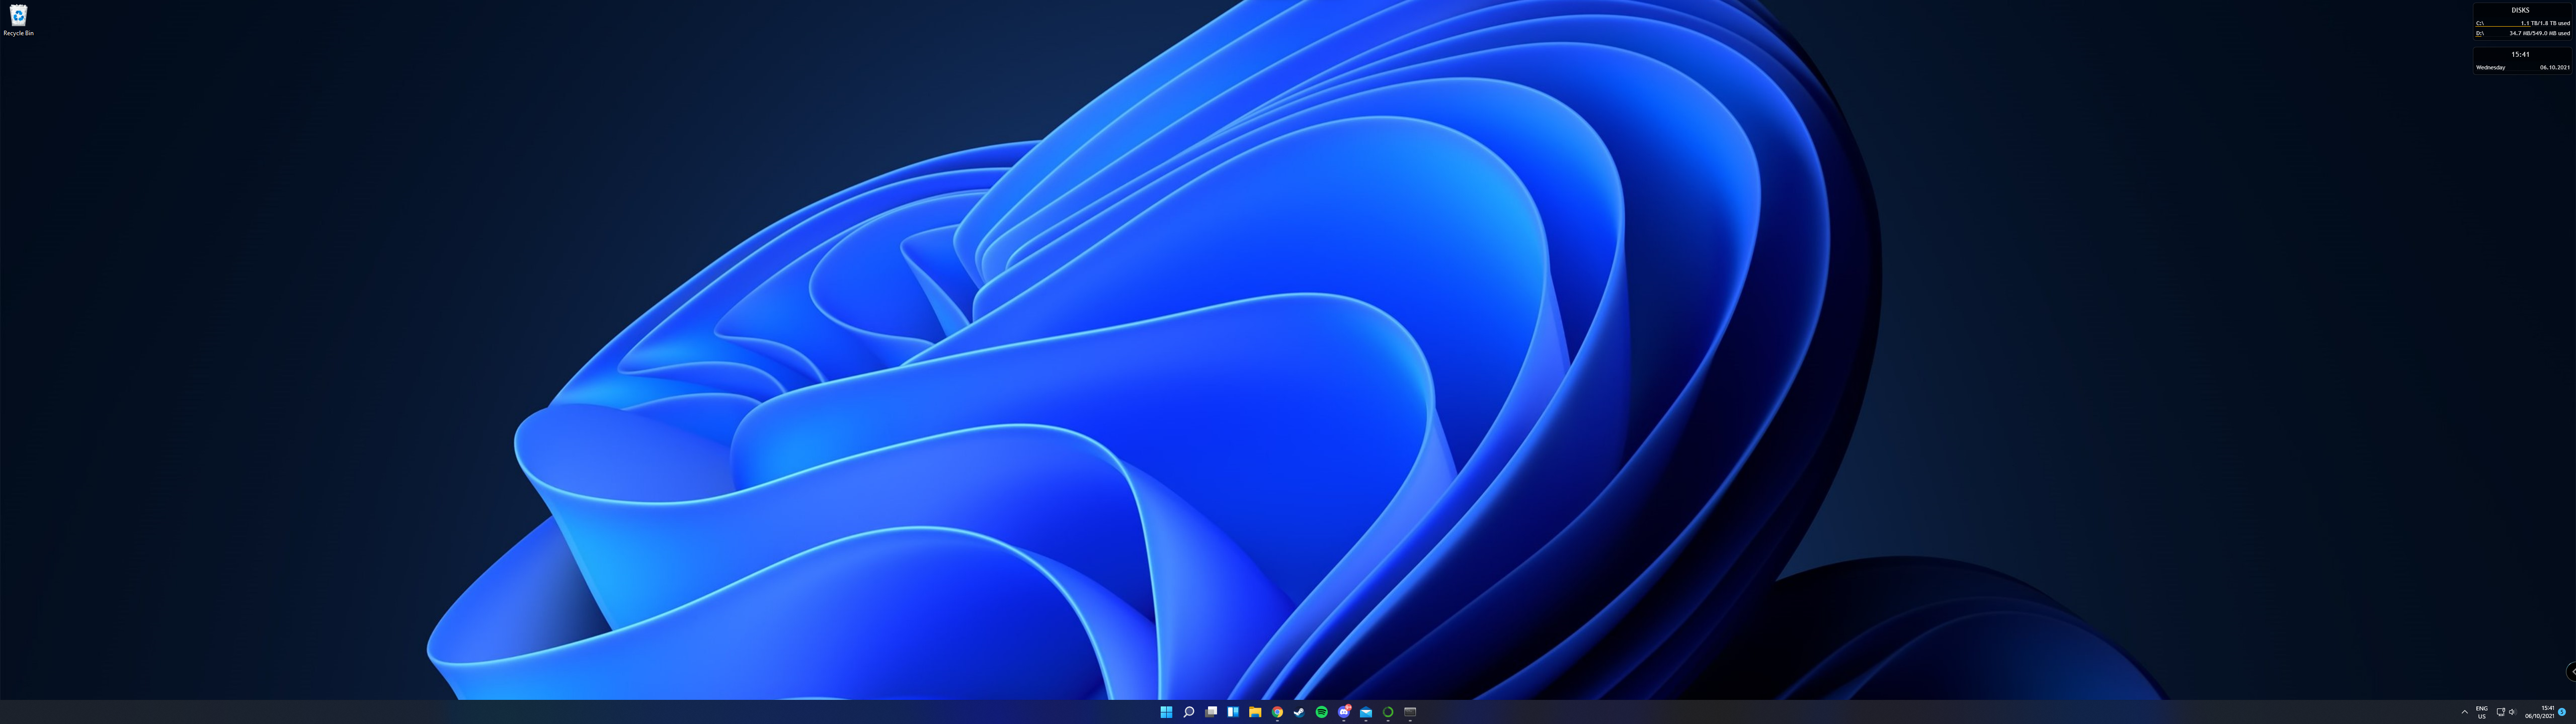Open the Start menu
This screenshot has height=724, width=2576.
1167,712
